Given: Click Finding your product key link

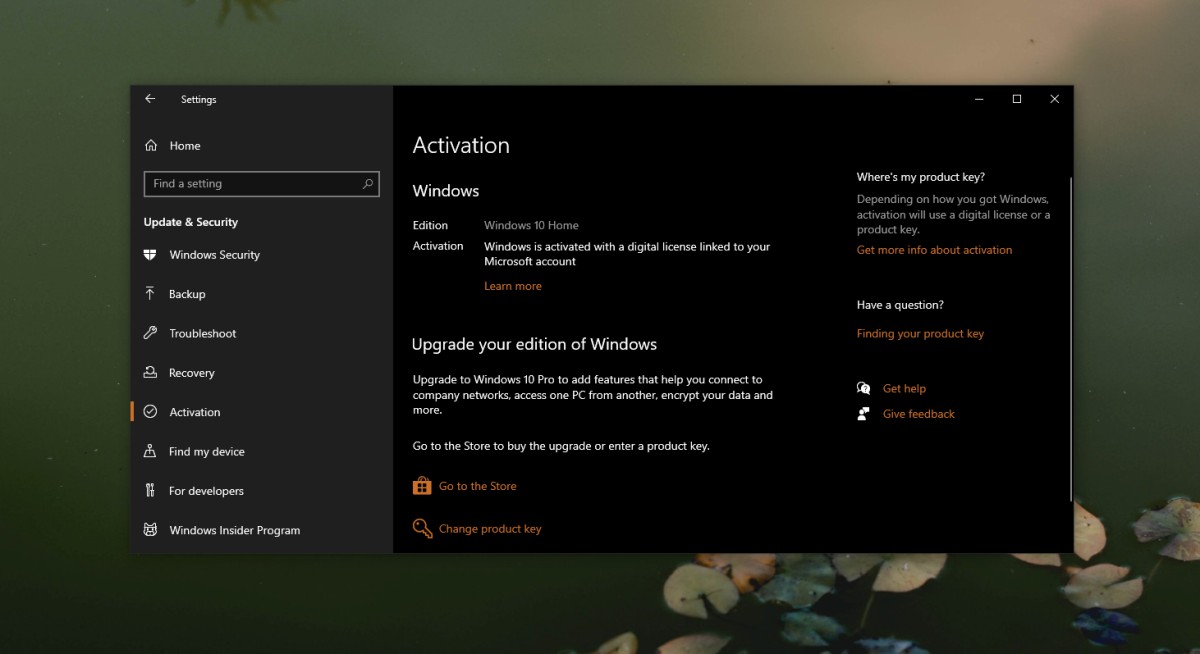Looking at the screenshot, I should (x=920, y=334).
